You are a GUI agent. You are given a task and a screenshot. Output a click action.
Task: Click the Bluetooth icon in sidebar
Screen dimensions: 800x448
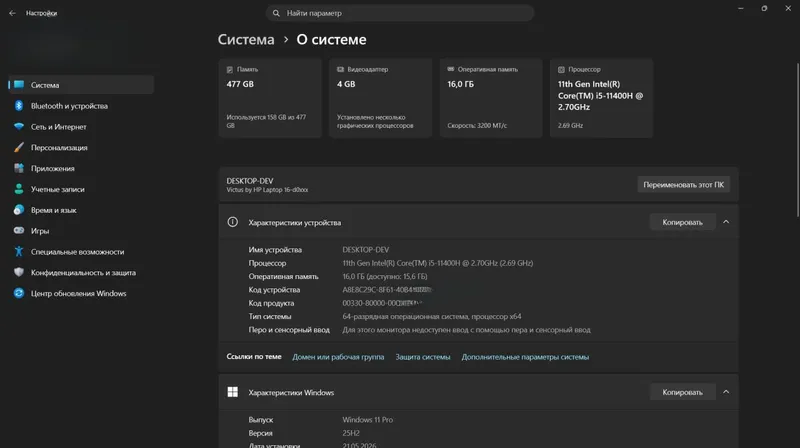click(x=19, y=106)
